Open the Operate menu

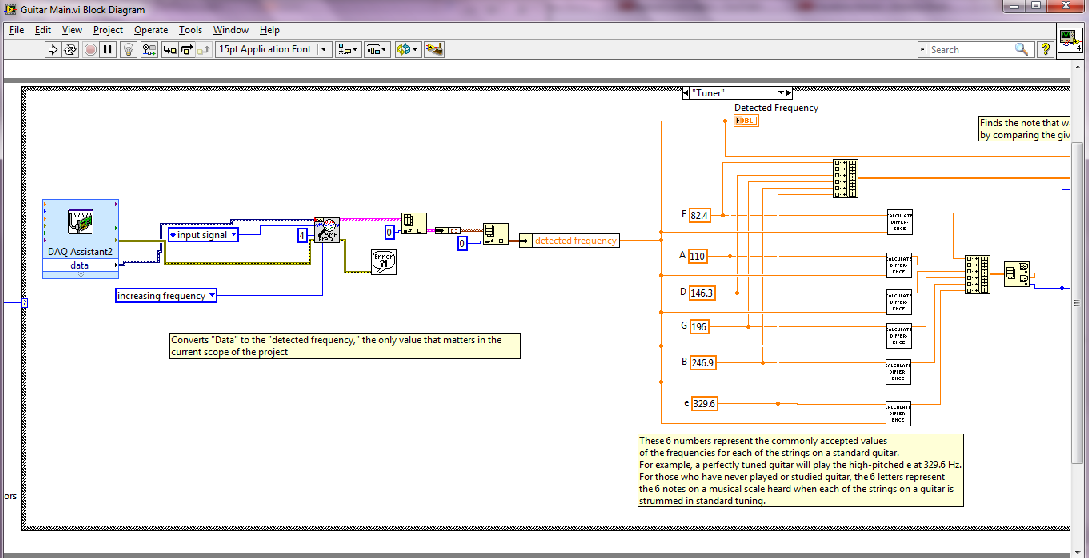click(x=151, y=30)
